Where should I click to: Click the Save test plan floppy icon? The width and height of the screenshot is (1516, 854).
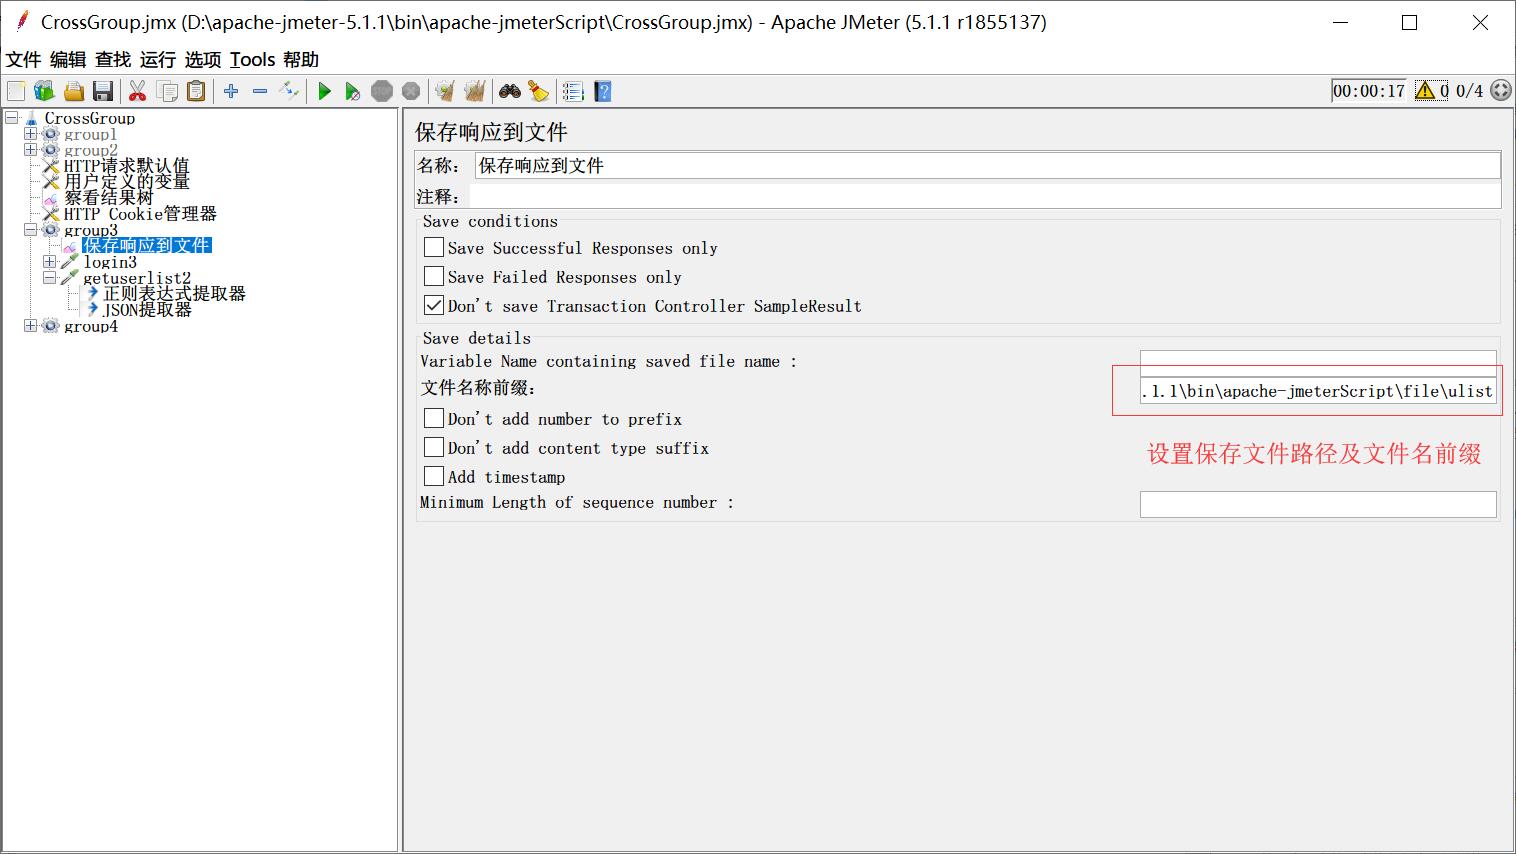[102, 92]
